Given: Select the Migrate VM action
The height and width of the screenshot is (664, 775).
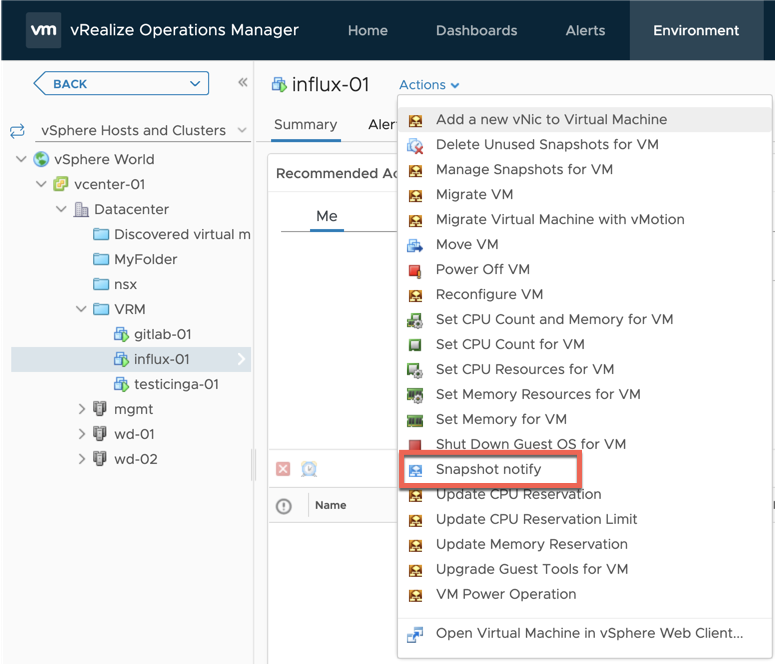Looking at the screenshot, I should (584, 194).
